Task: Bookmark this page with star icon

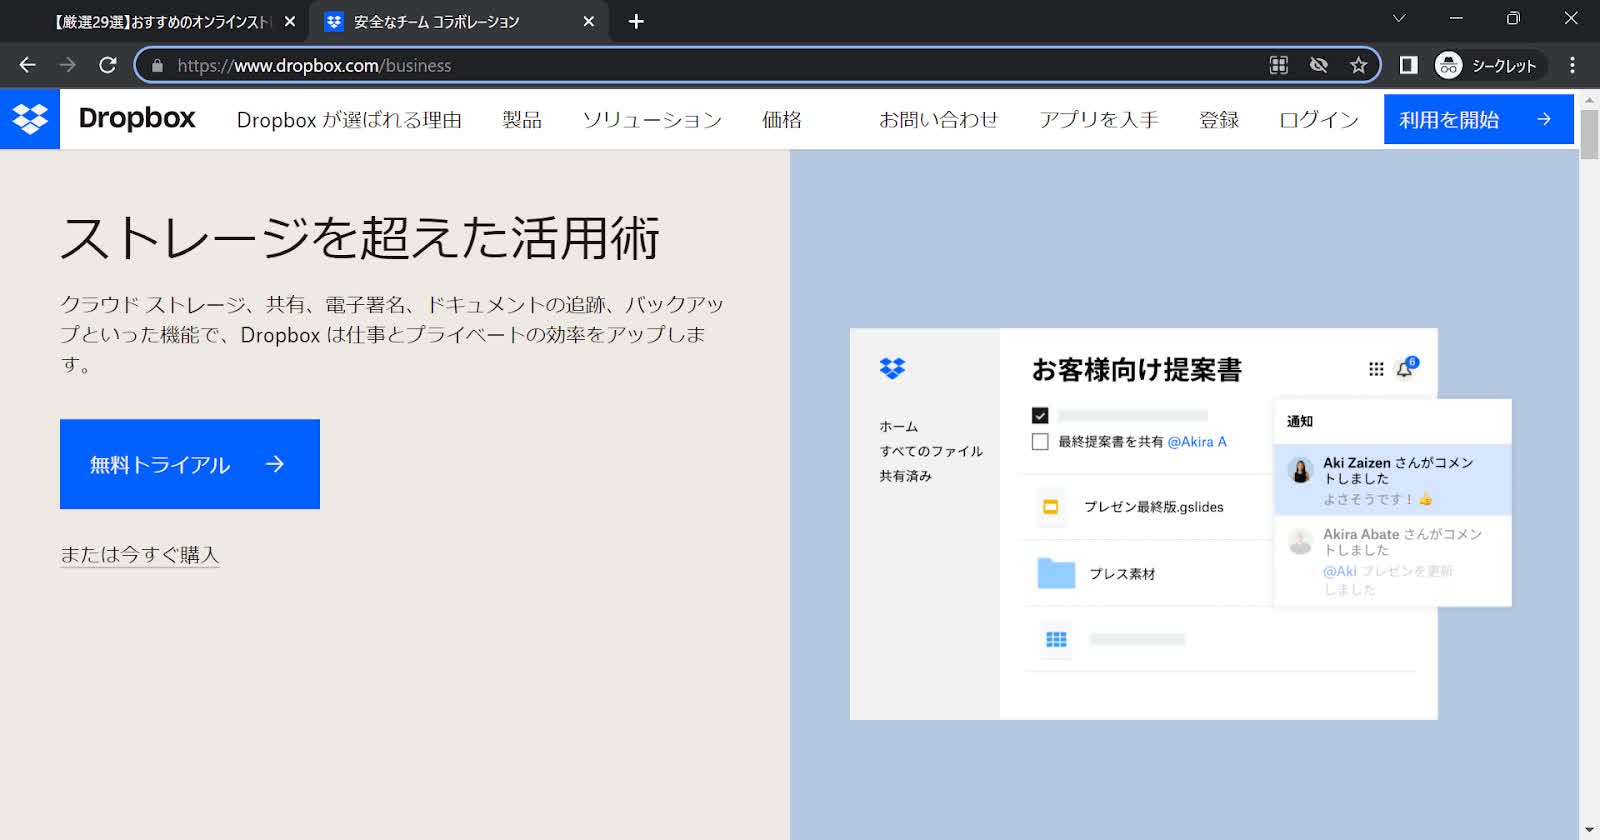Action: click(x=1358, y=65)
